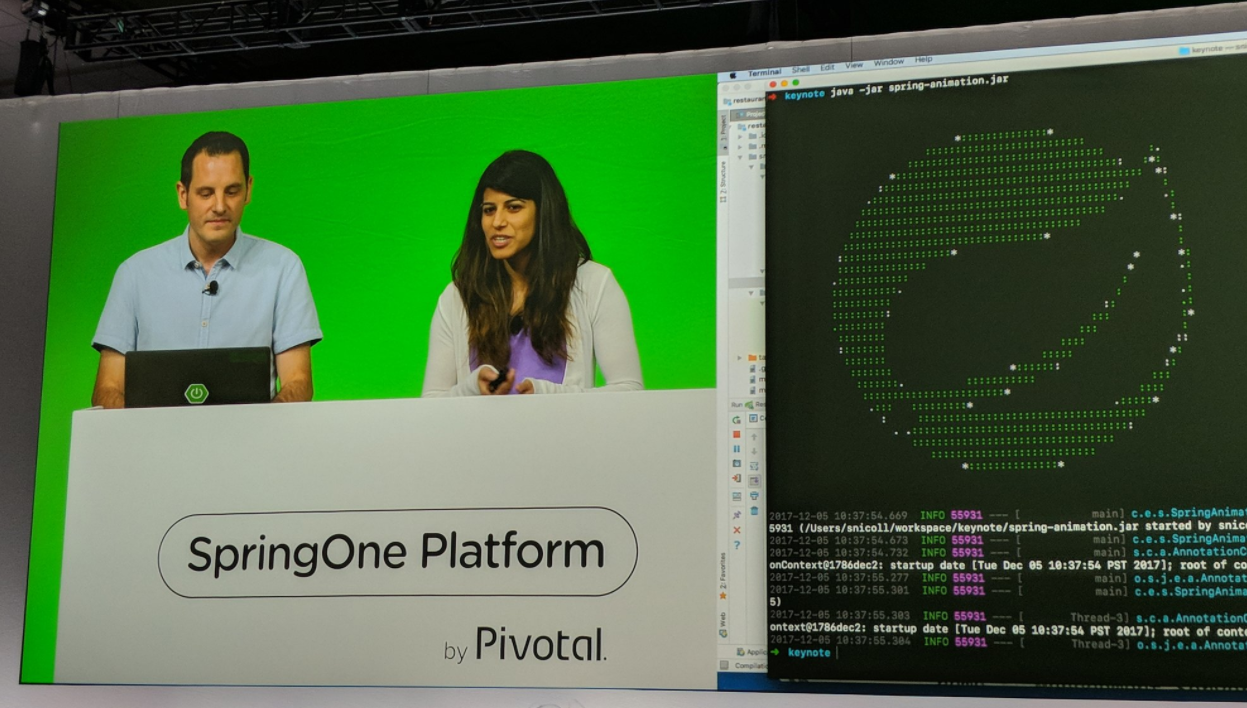This screenshot has width=1247, height=708.
Task: Click the Scroll to End icon in the console toolbar
Action: (x=754, y=480)
